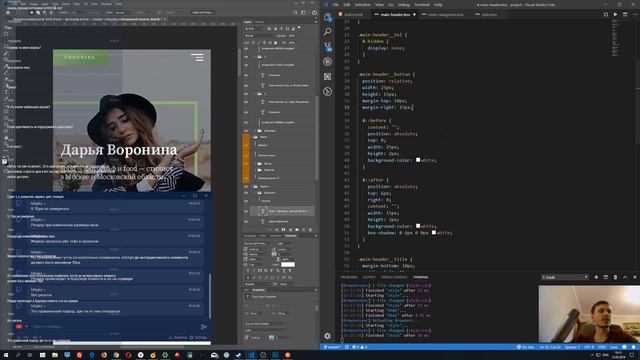Click the git branch indicator in VS Code status bar
640x360 pixels.
click(x=332, y=347)
